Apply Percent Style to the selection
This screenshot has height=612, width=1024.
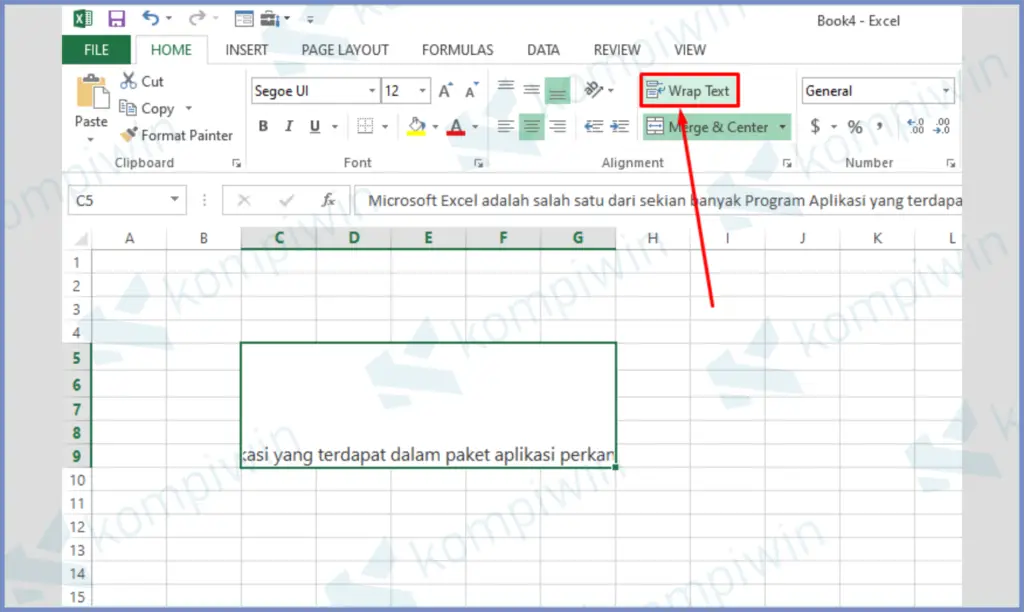tap(856, 127)
